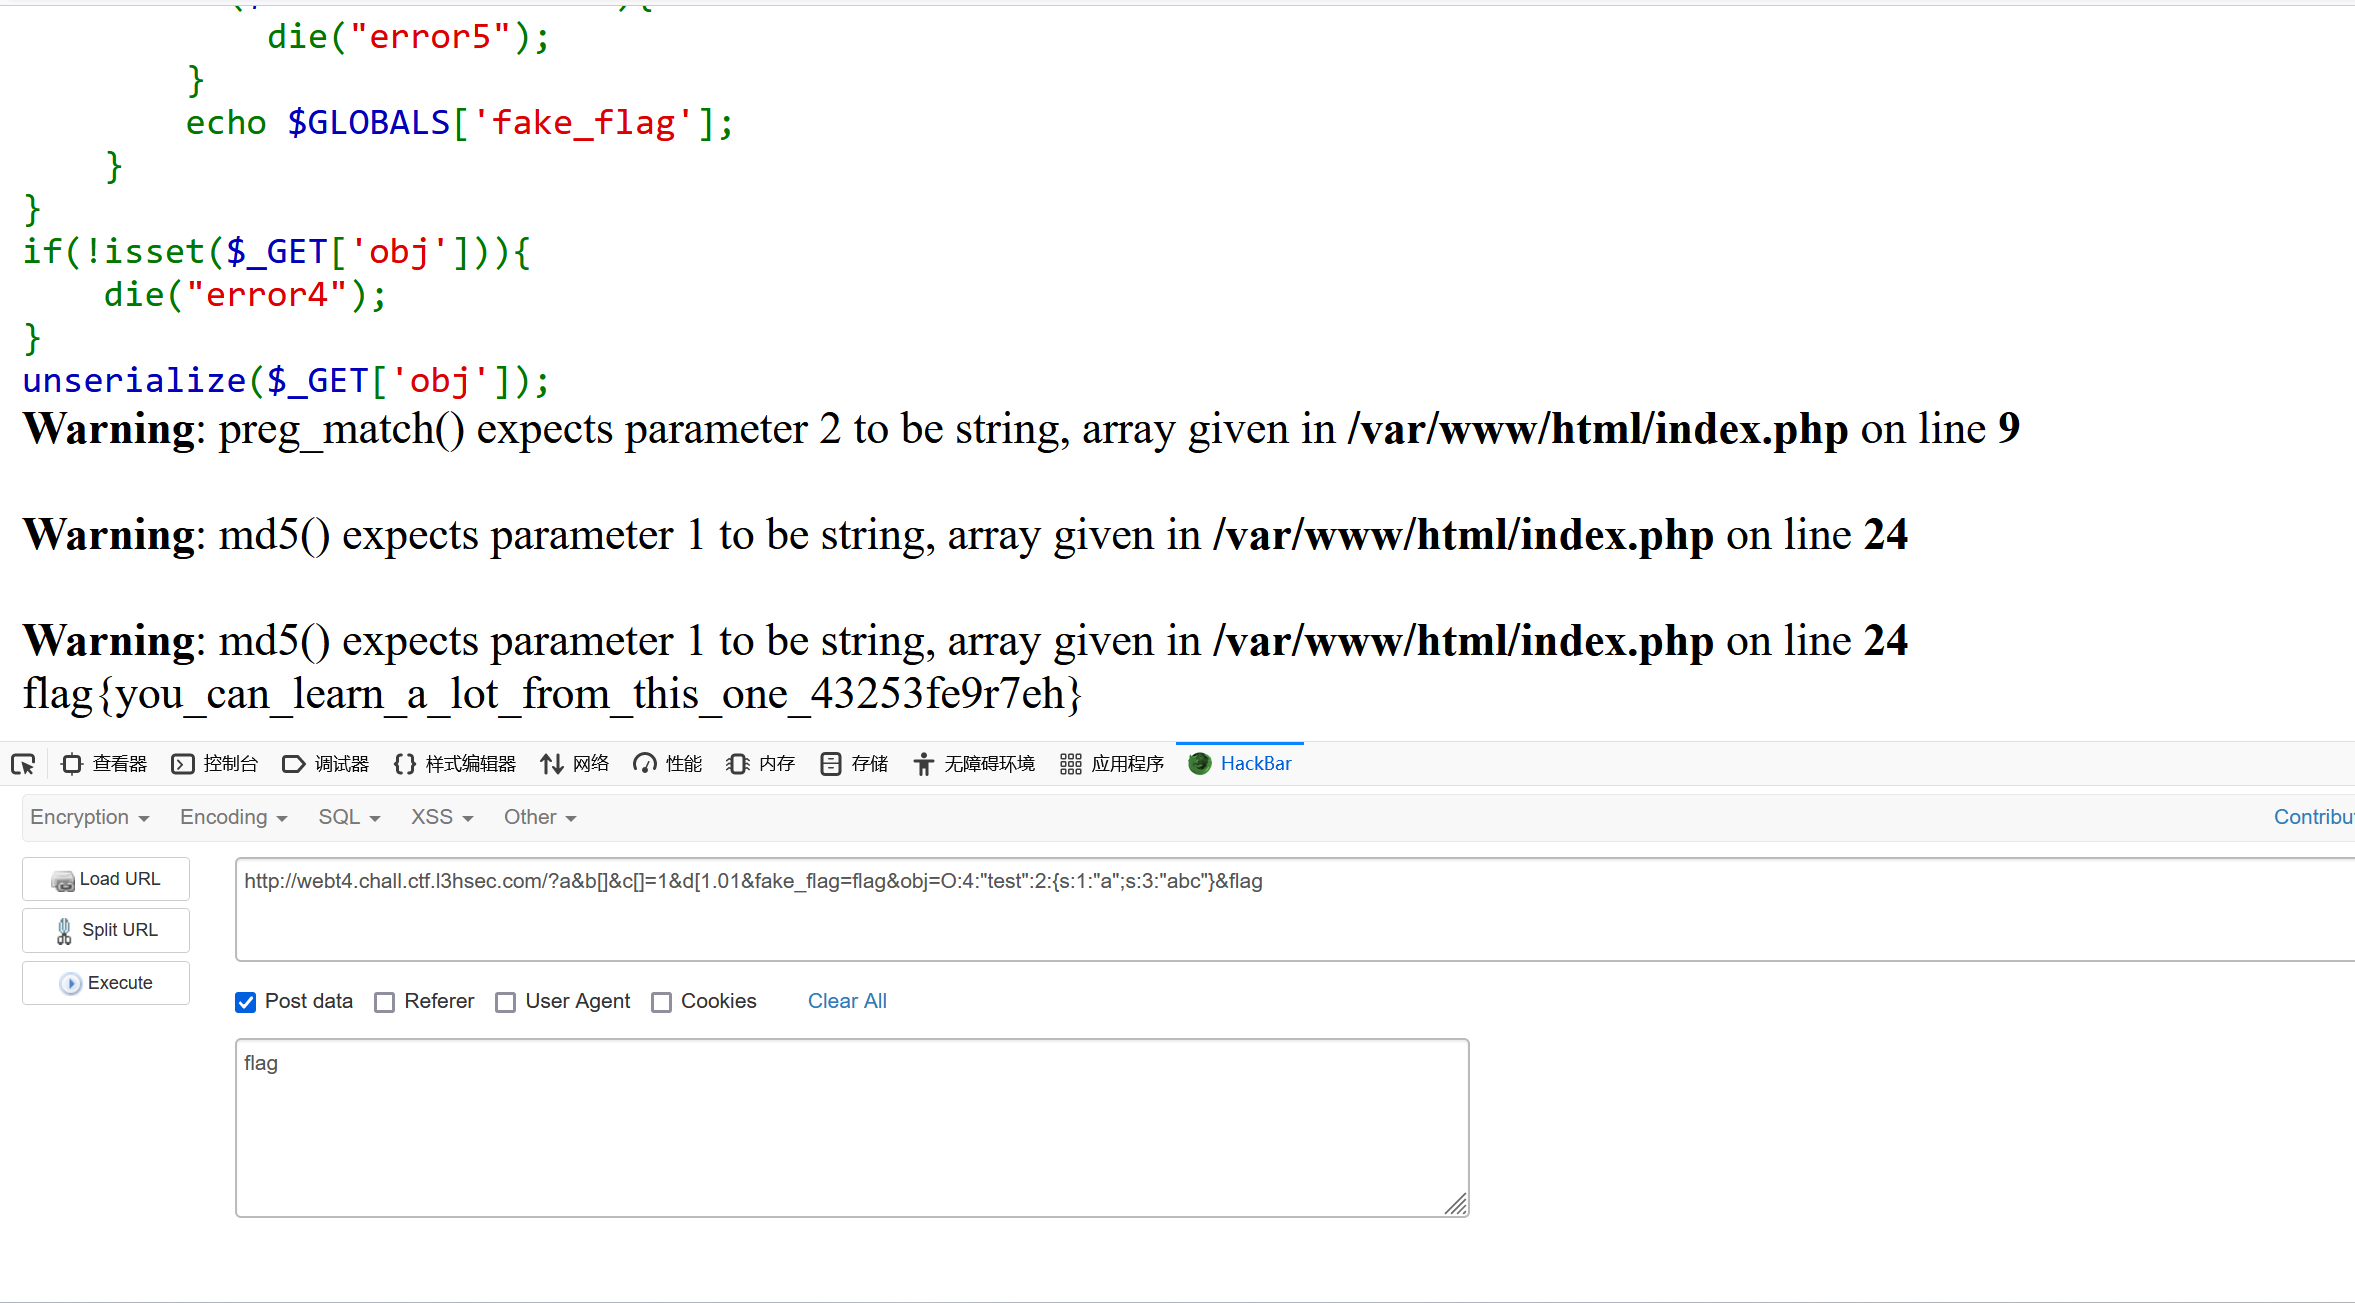This screenshot has height=1303, width=2355.
Task: Enable the Referer checkbox
Action: (385, 1001)
